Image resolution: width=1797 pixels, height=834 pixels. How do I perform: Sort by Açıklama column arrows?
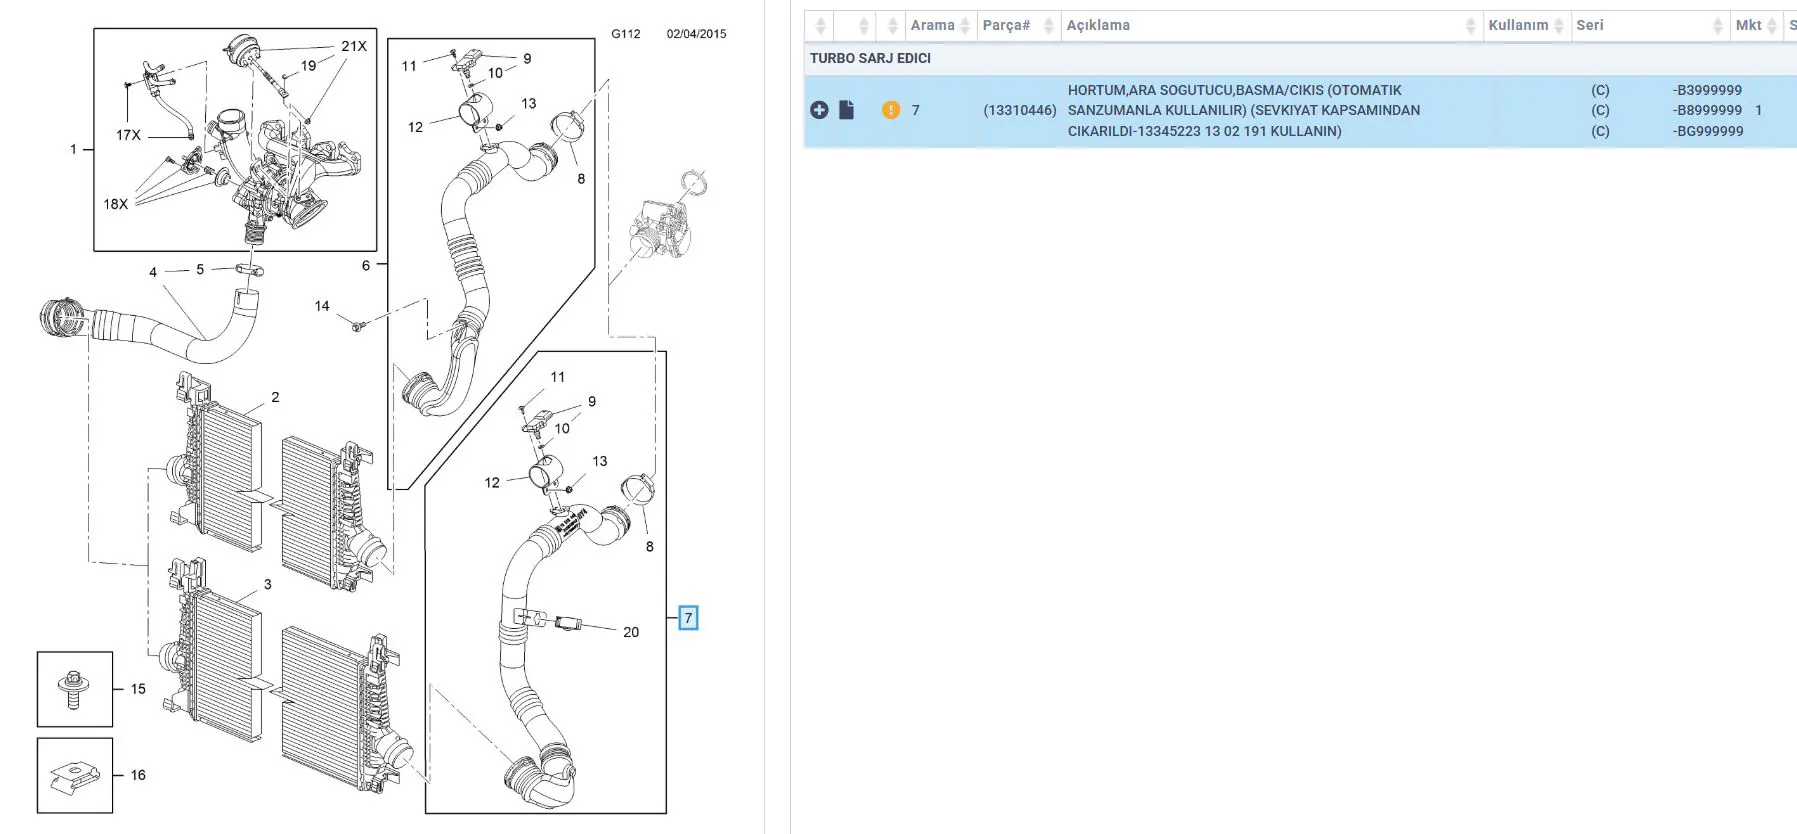pos(1470,26)
